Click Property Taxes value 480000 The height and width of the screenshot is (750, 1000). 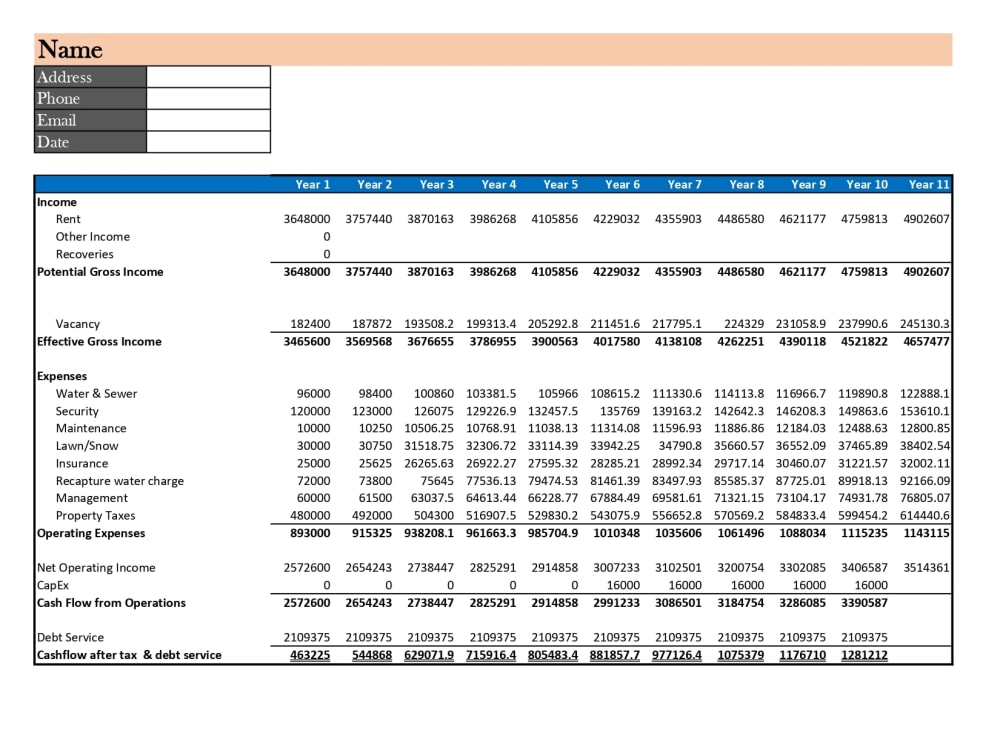(x=310, y=515)
